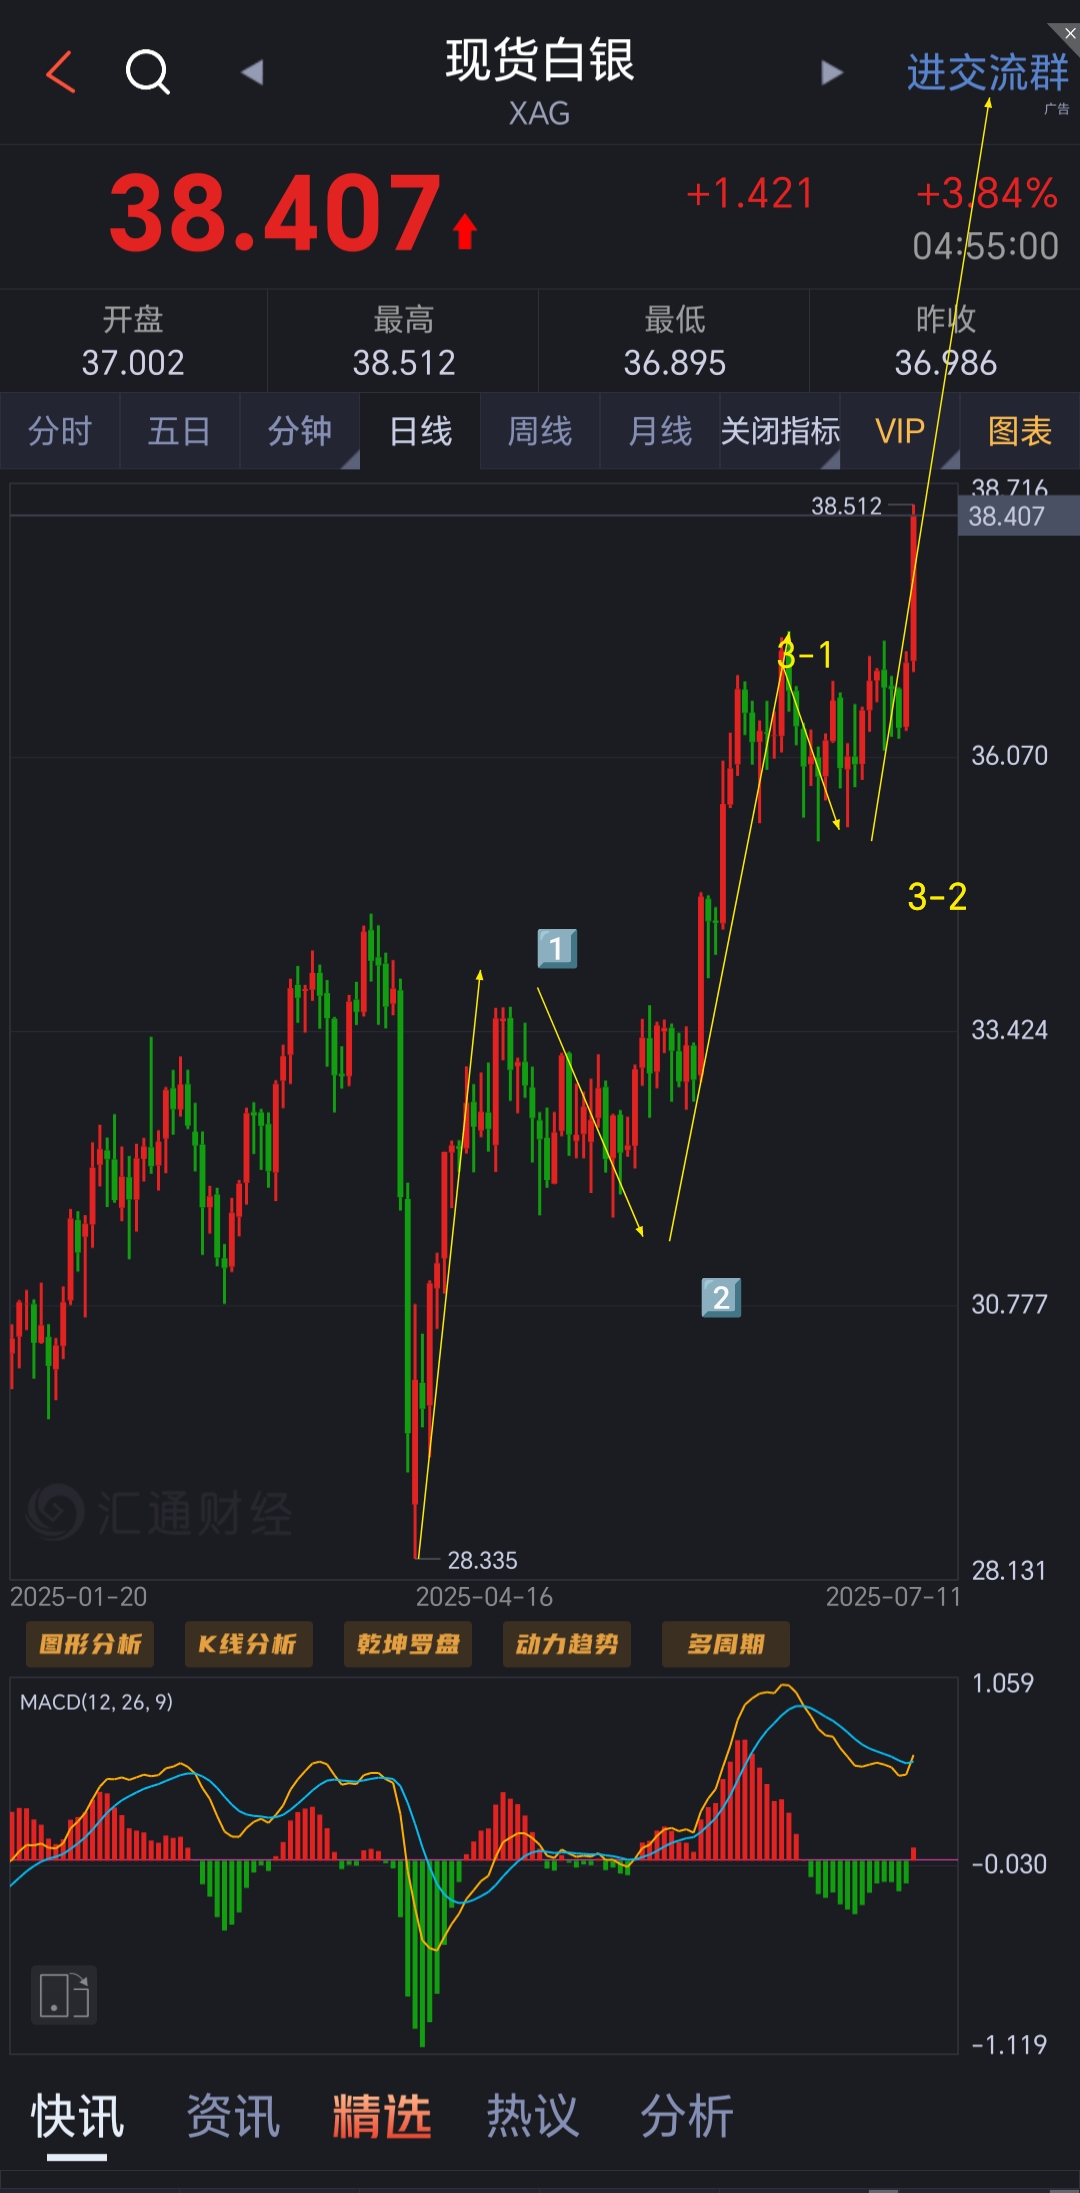Select the 周线 weekly chart tab
Viewport: 1080px width, 2193px height.
[x=540, y=431]
